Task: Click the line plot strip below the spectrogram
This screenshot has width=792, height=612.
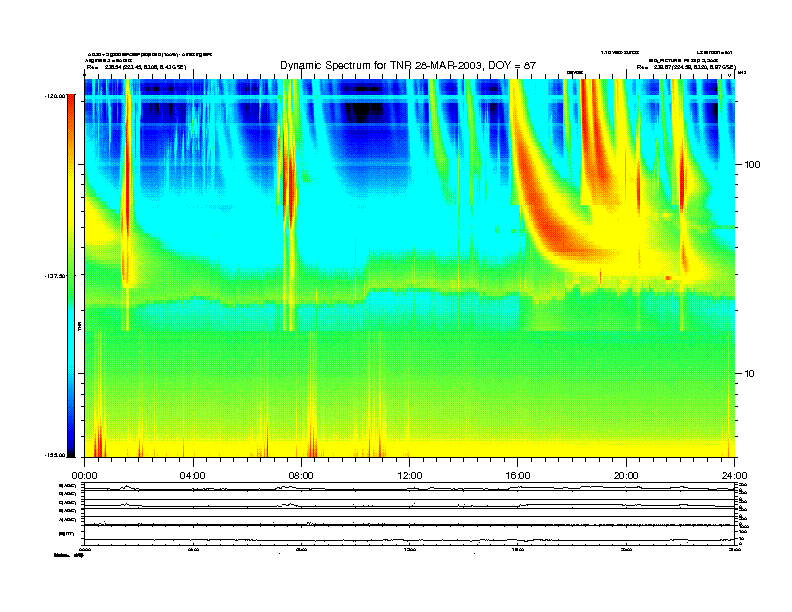Action: click(409, 514)
